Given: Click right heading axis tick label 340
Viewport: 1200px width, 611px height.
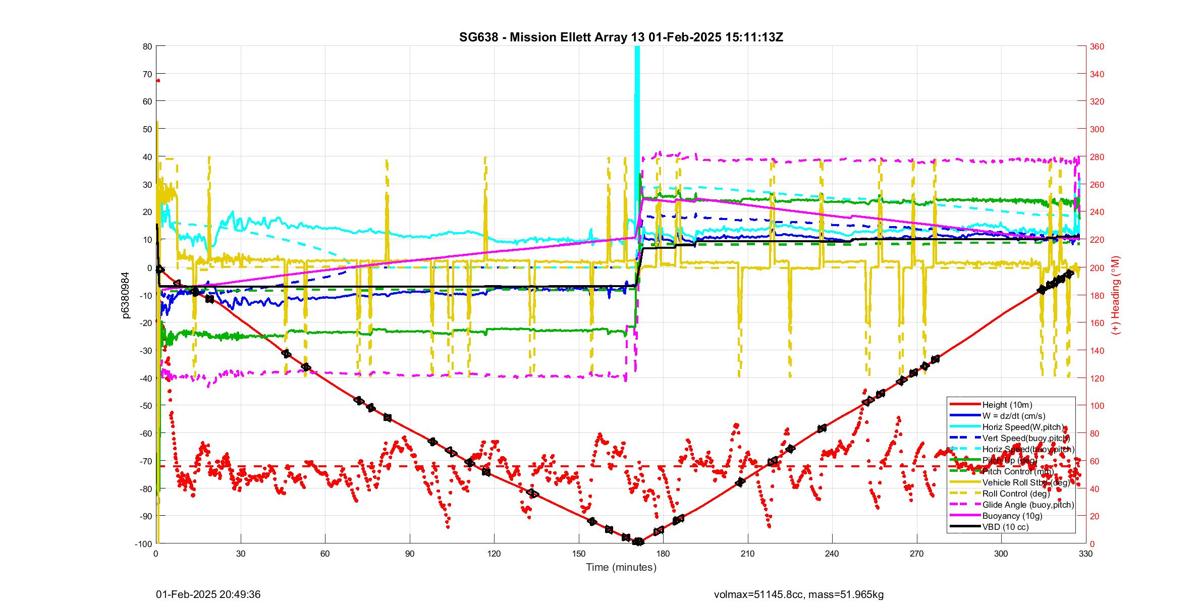Looking at the screenshot, I should 1098,74.
